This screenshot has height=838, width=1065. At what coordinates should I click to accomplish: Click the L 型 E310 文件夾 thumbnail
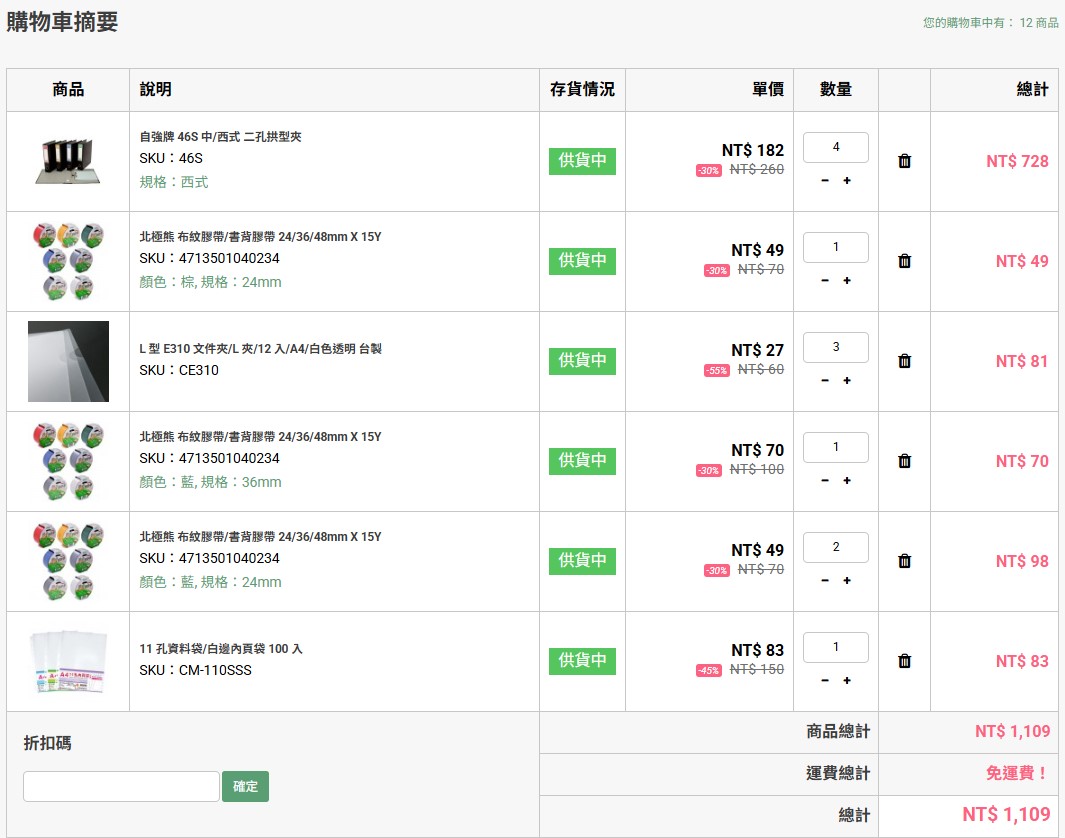68,361
